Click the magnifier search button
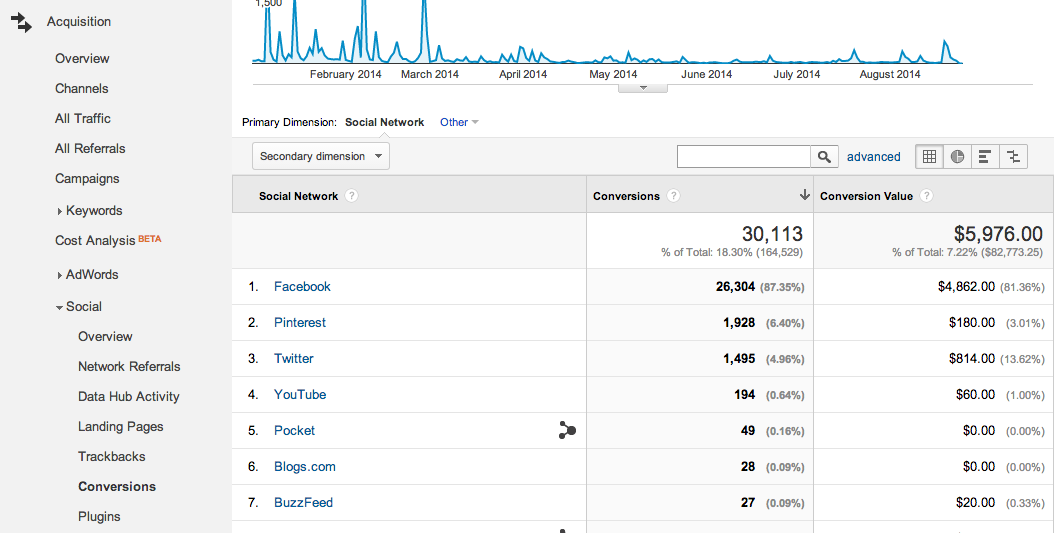The image size is (1054, 533). coord(824,157)
